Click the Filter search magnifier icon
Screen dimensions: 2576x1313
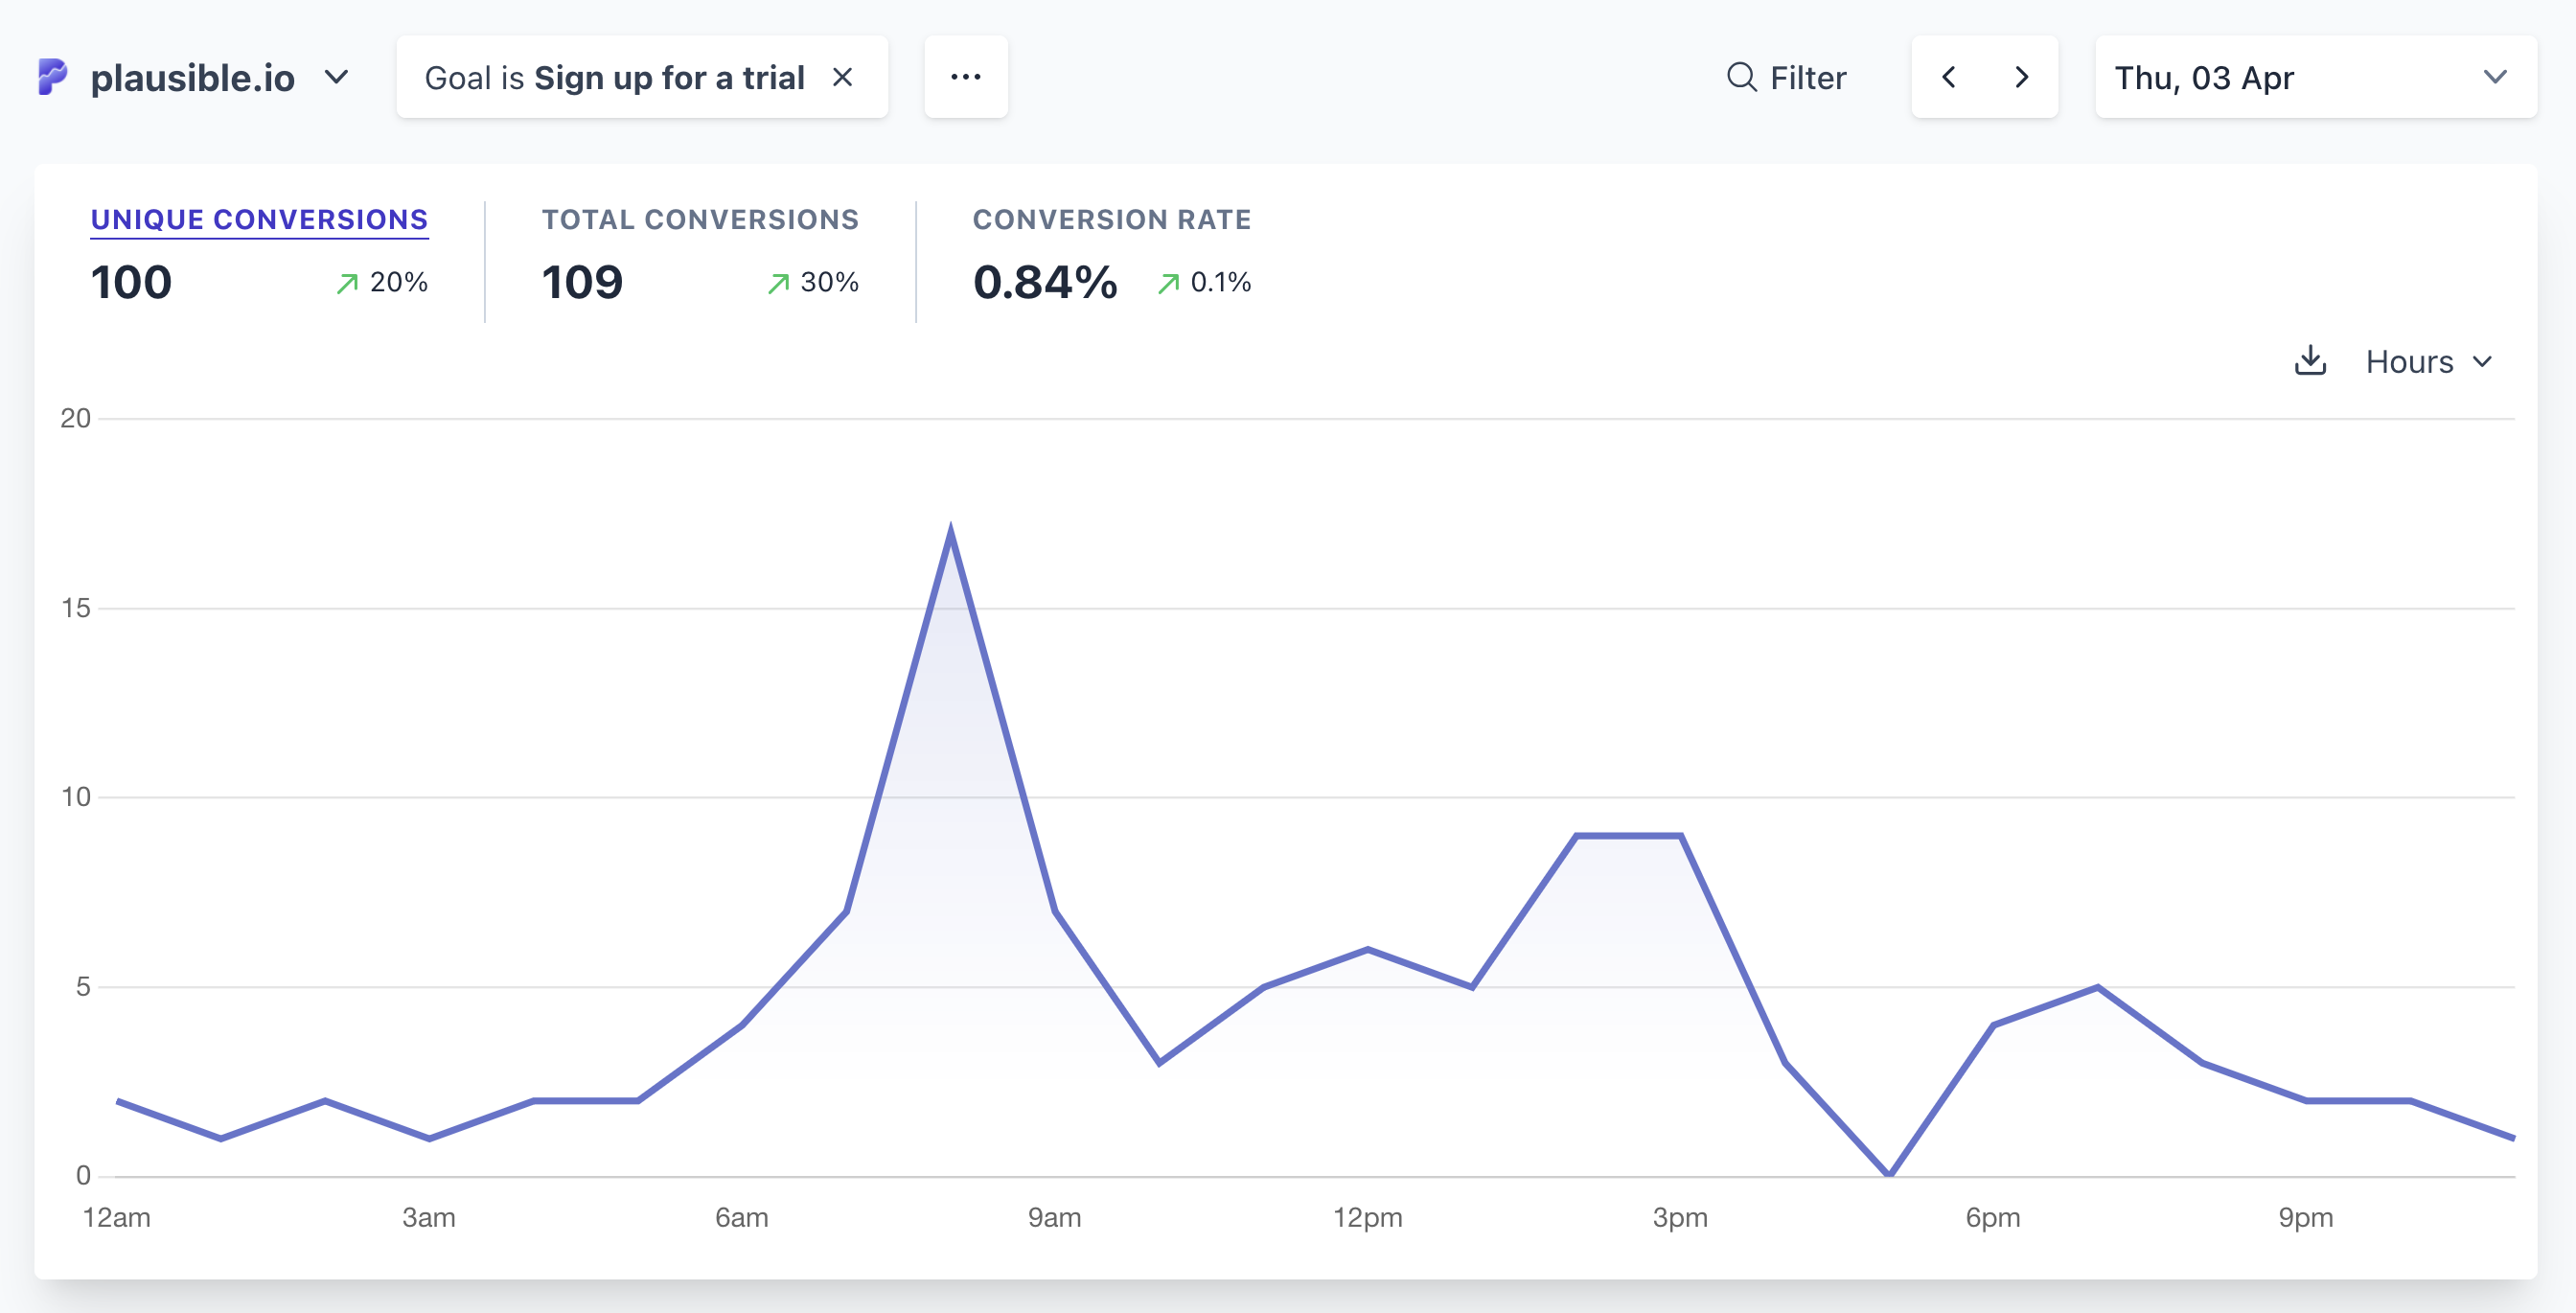coord(1741,77)
